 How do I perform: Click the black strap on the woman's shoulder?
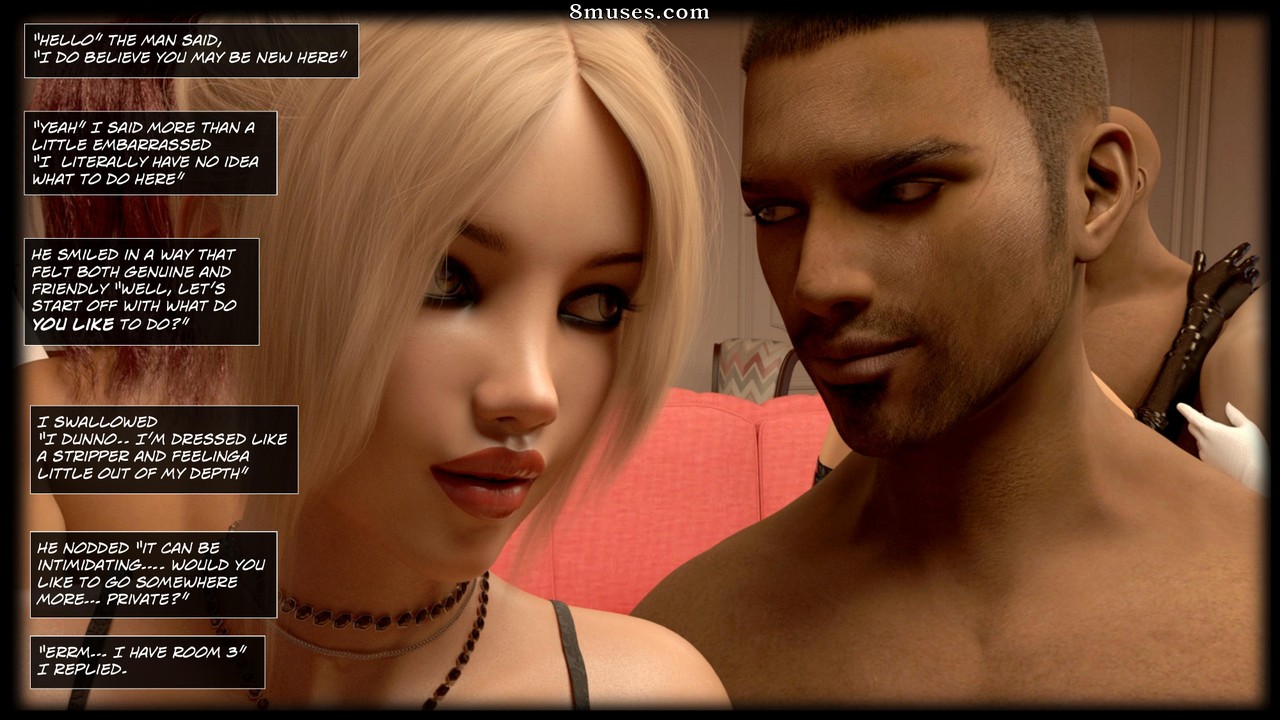[x=570, y=655]
